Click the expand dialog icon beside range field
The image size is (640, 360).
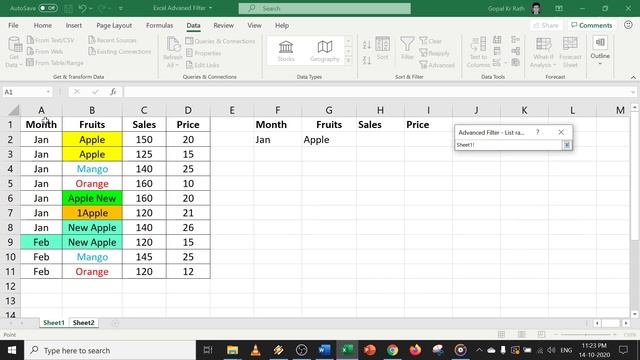(x=567, y=145)
